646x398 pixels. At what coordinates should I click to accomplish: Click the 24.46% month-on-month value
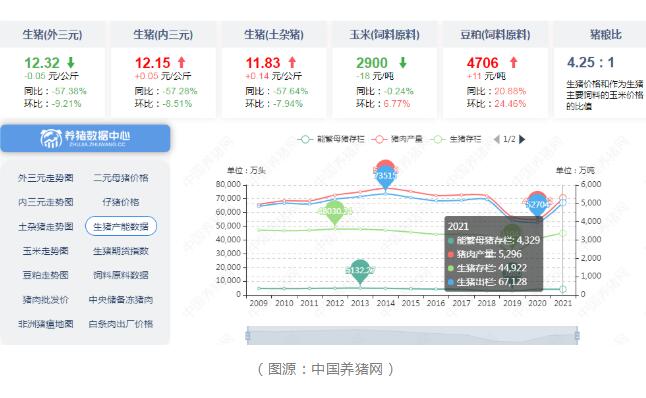[x=510, y=104]
